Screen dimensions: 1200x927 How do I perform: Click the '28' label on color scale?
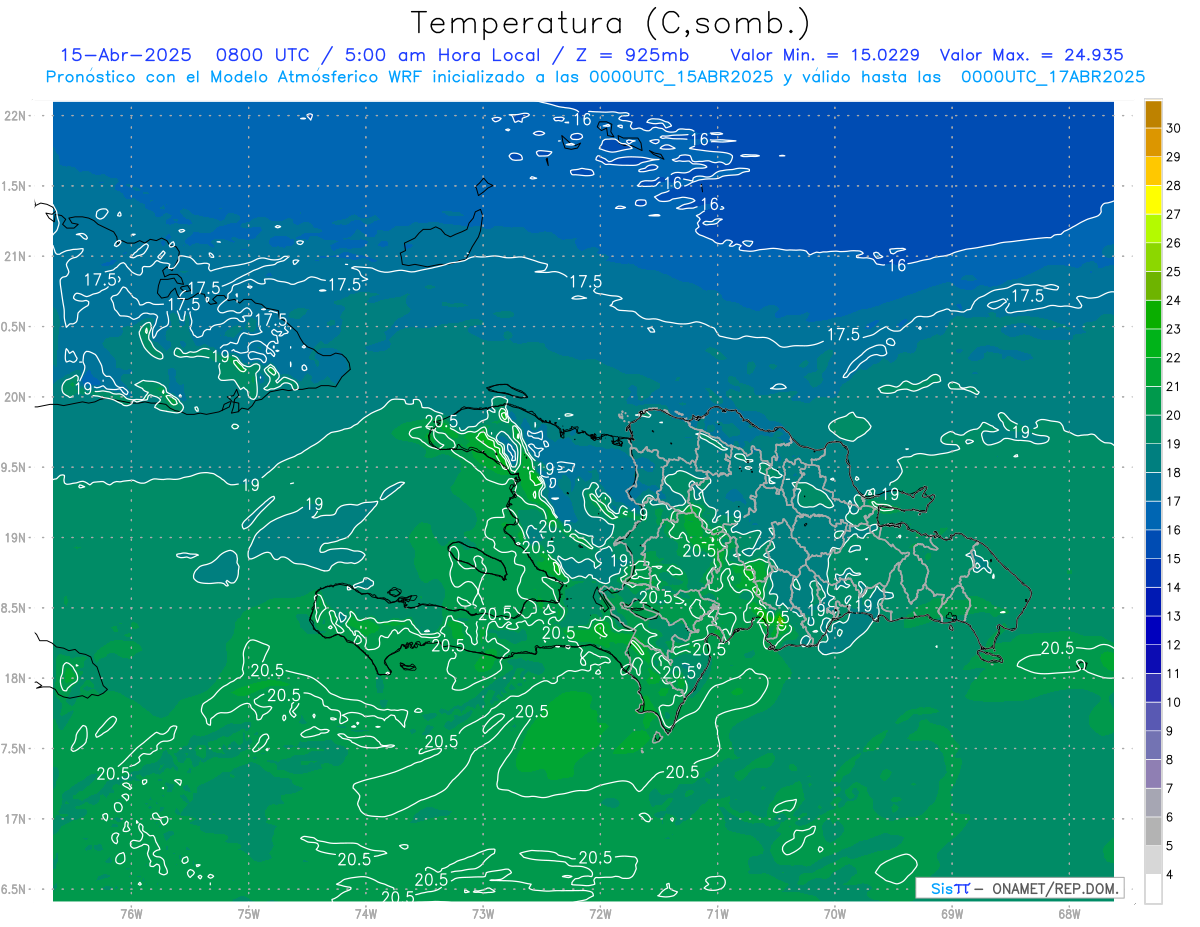tap(1173, 185)
